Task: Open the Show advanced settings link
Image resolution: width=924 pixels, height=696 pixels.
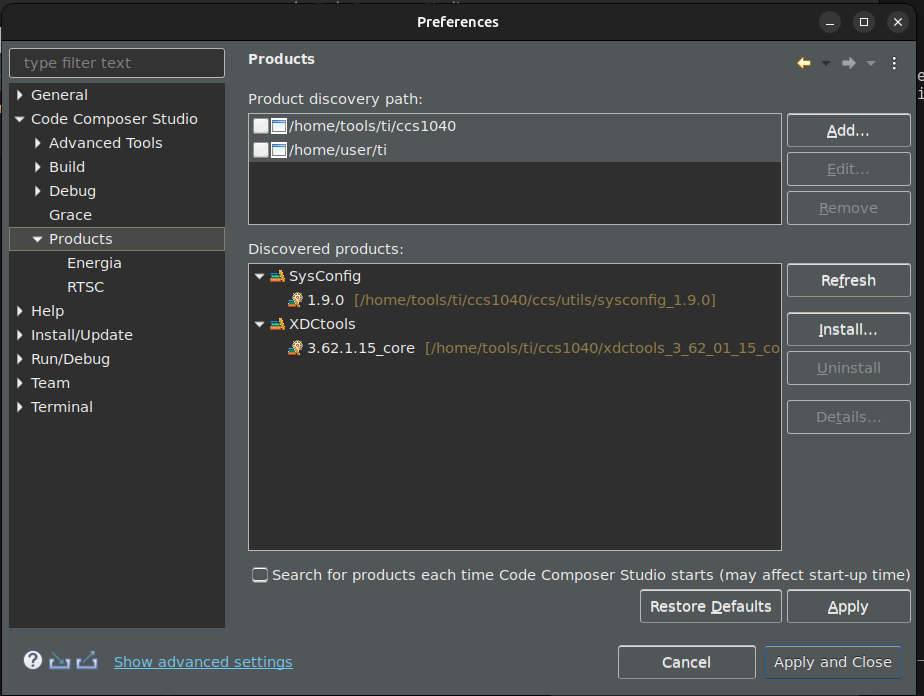Action: (203, 662)
